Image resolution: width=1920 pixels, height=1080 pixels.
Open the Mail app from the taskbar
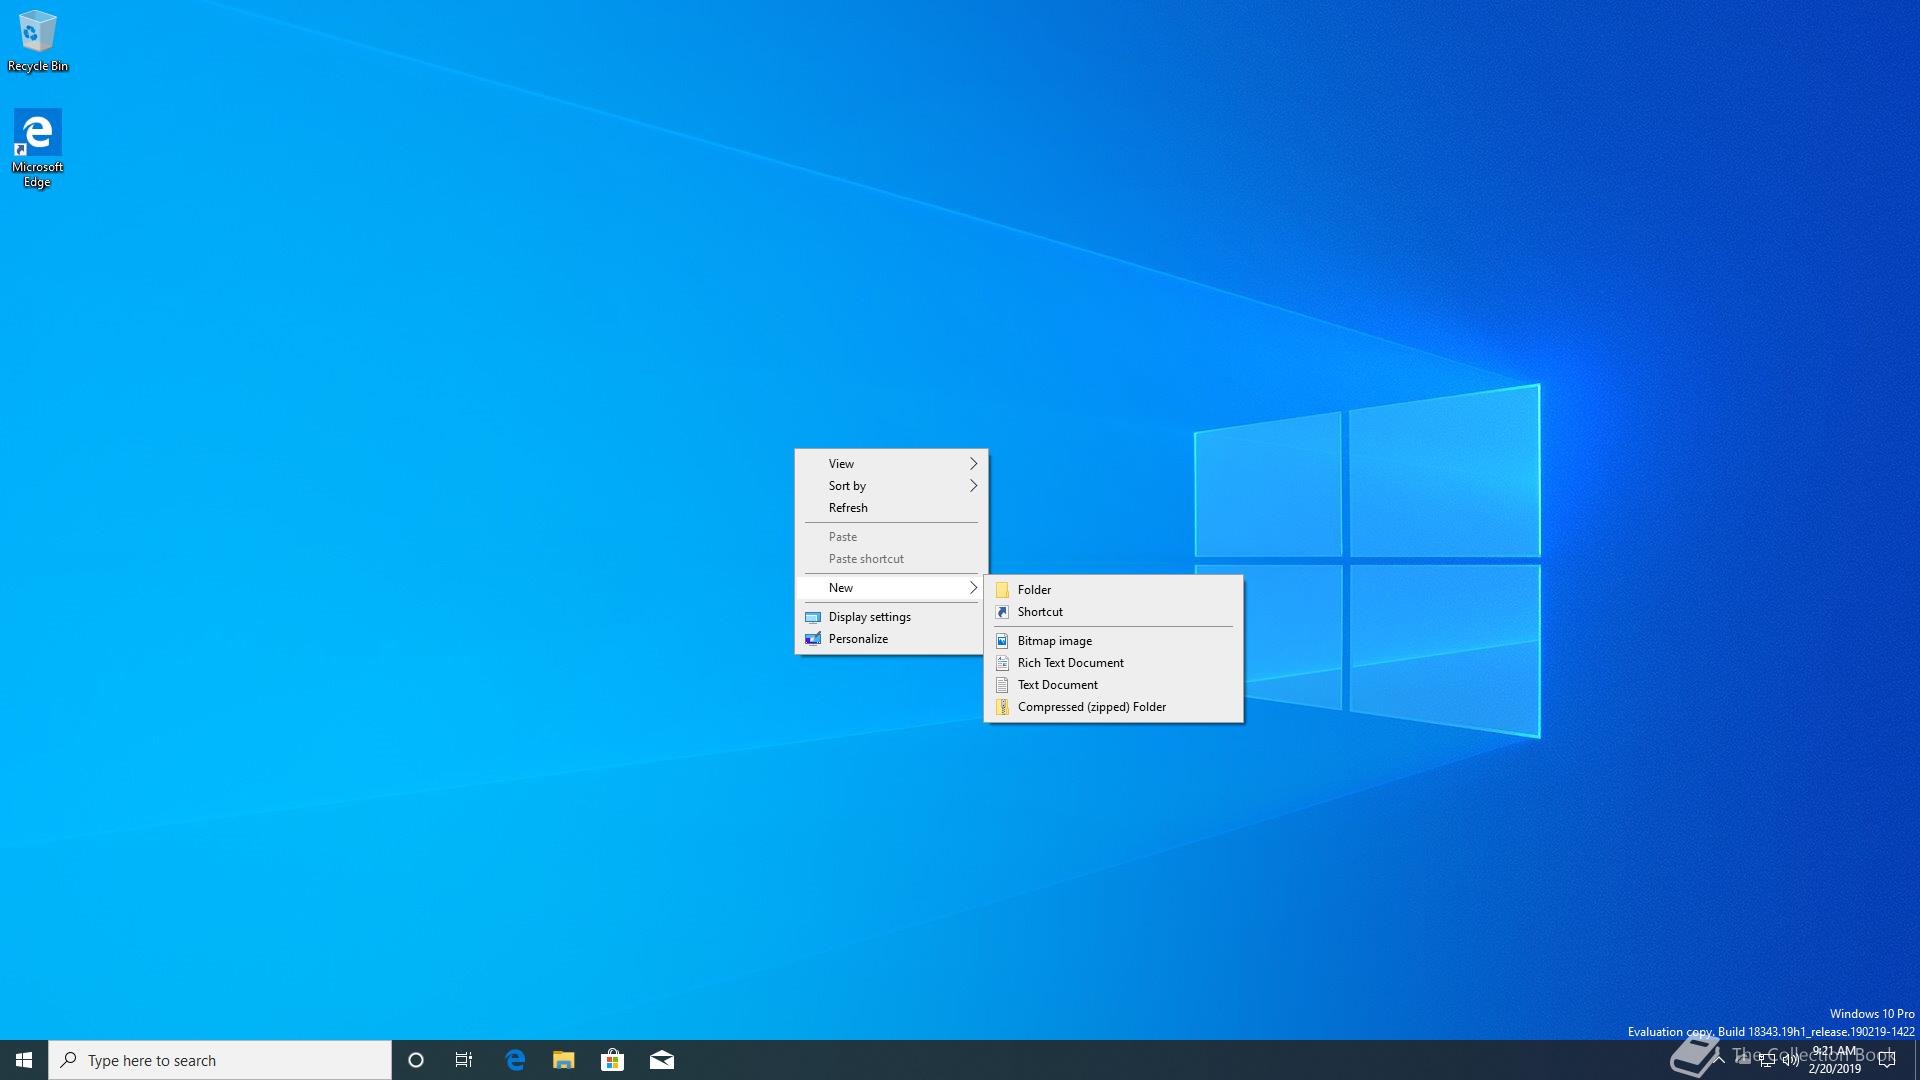661,1060
